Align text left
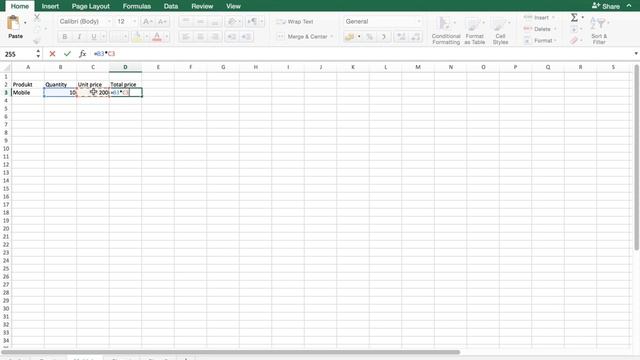This screenshot has width=640, height=360. [x=186, y=37]
